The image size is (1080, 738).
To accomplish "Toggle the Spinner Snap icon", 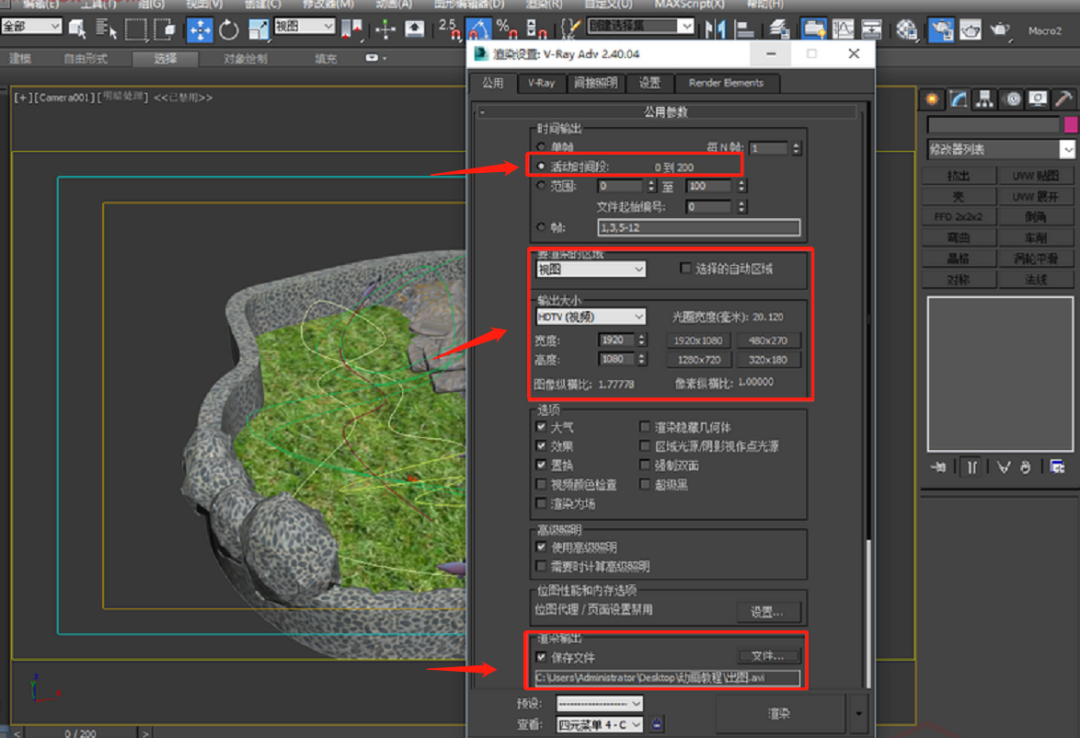I will (x=536, y=30).
